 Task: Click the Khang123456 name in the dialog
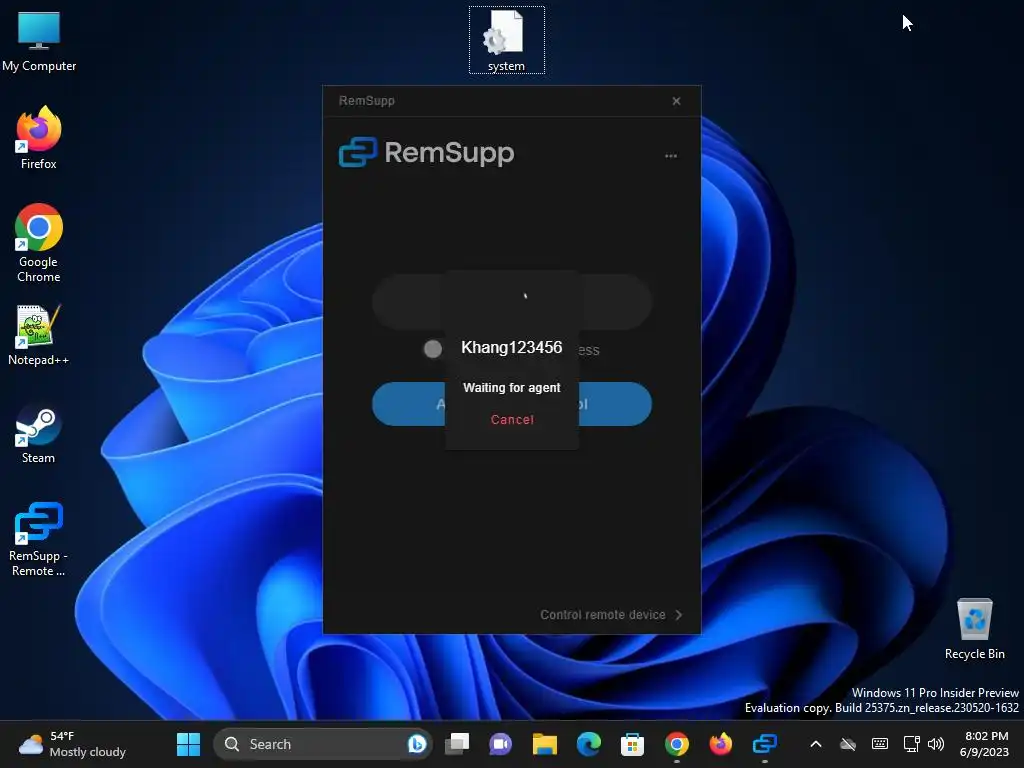pyautogui.click(x=511, y=347)
